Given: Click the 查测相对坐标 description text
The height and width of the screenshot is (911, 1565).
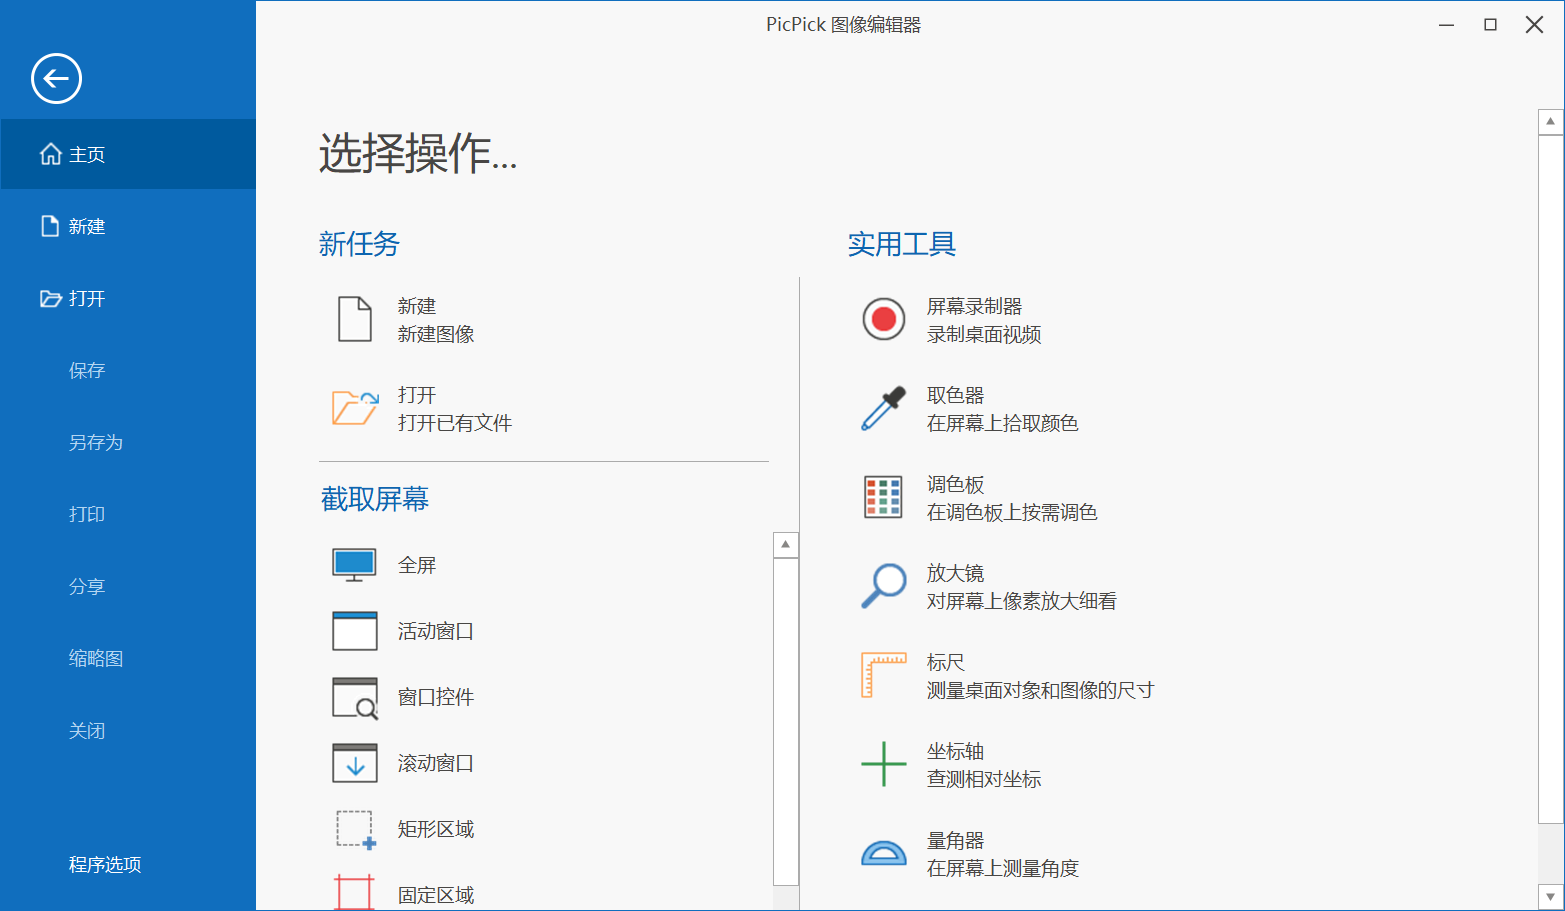Looking at the screenshot, I should (984, 779).
